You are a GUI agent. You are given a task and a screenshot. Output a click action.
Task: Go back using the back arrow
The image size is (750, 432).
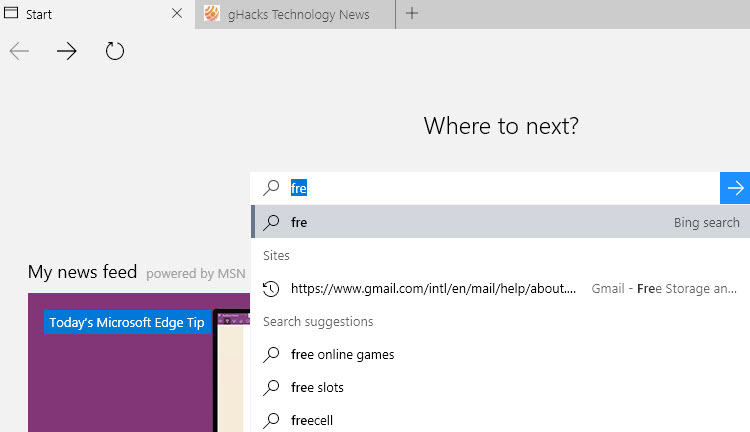(x=19, y=51)
